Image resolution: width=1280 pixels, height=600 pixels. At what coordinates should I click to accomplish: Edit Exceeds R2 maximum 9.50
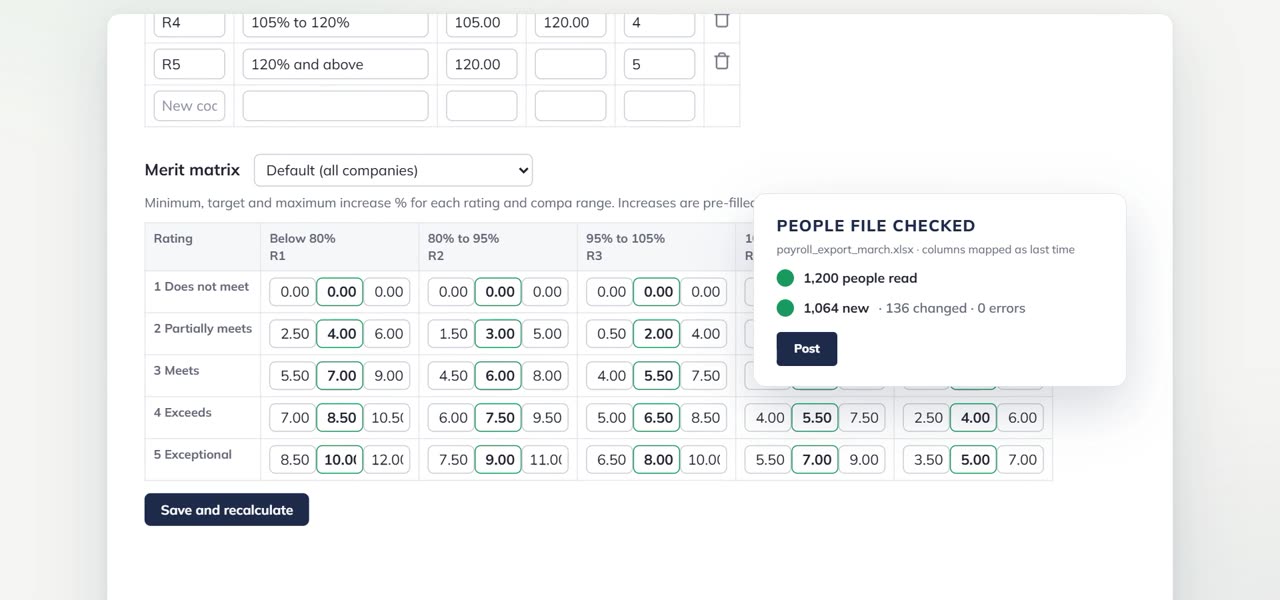point(545,418)
